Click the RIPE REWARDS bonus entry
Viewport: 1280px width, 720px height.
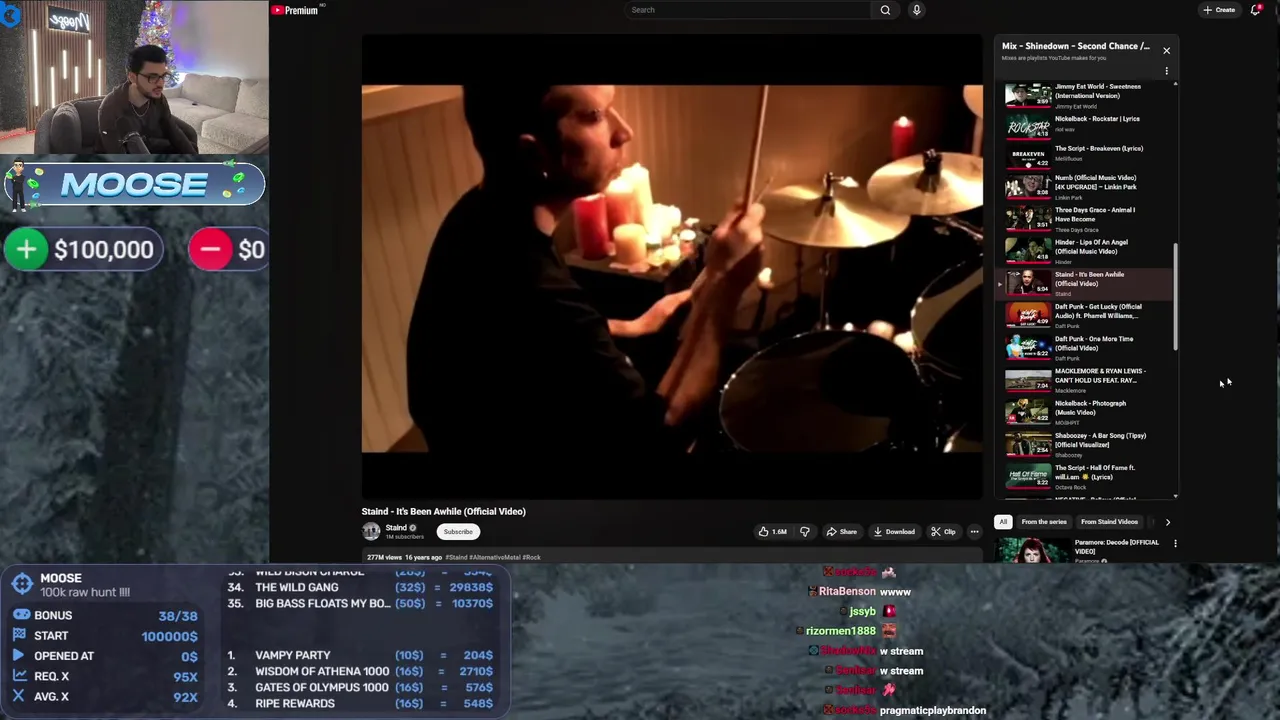tap(360, 704)
